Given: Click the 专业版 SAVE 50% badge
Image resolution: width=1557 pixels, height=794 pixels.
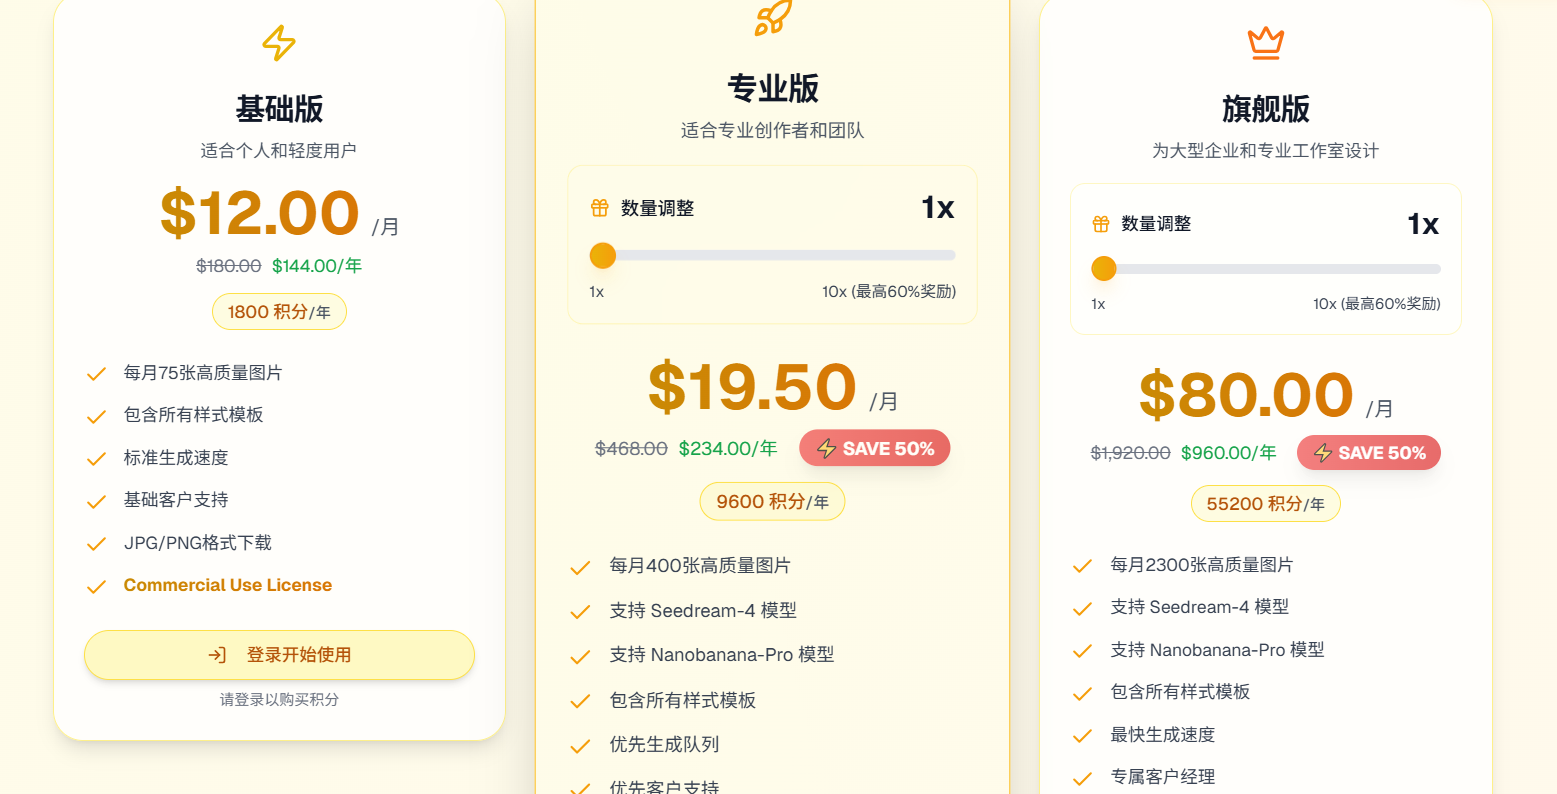Looking at the screenshot, I should click(x=874, y=448).
